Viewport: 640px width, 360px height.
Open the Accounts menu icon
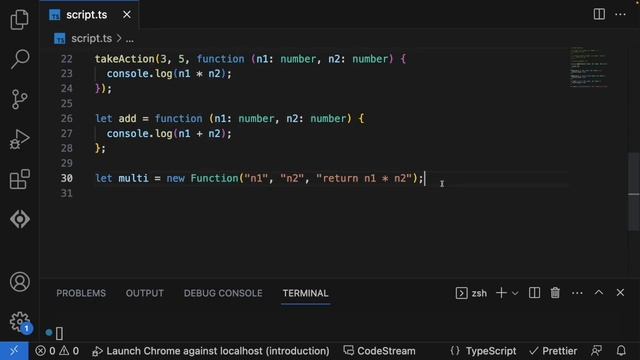[20, 282]
